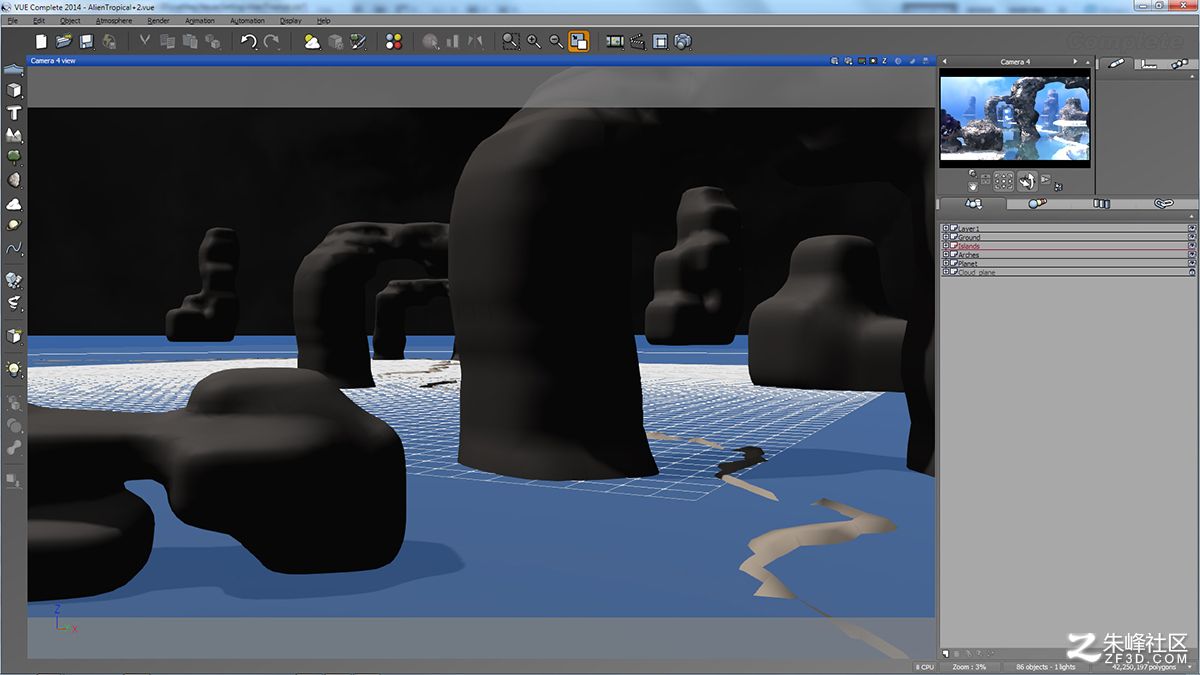
Task: Toggle the highlighted orange view layout button
Action: tap(578, 41)
